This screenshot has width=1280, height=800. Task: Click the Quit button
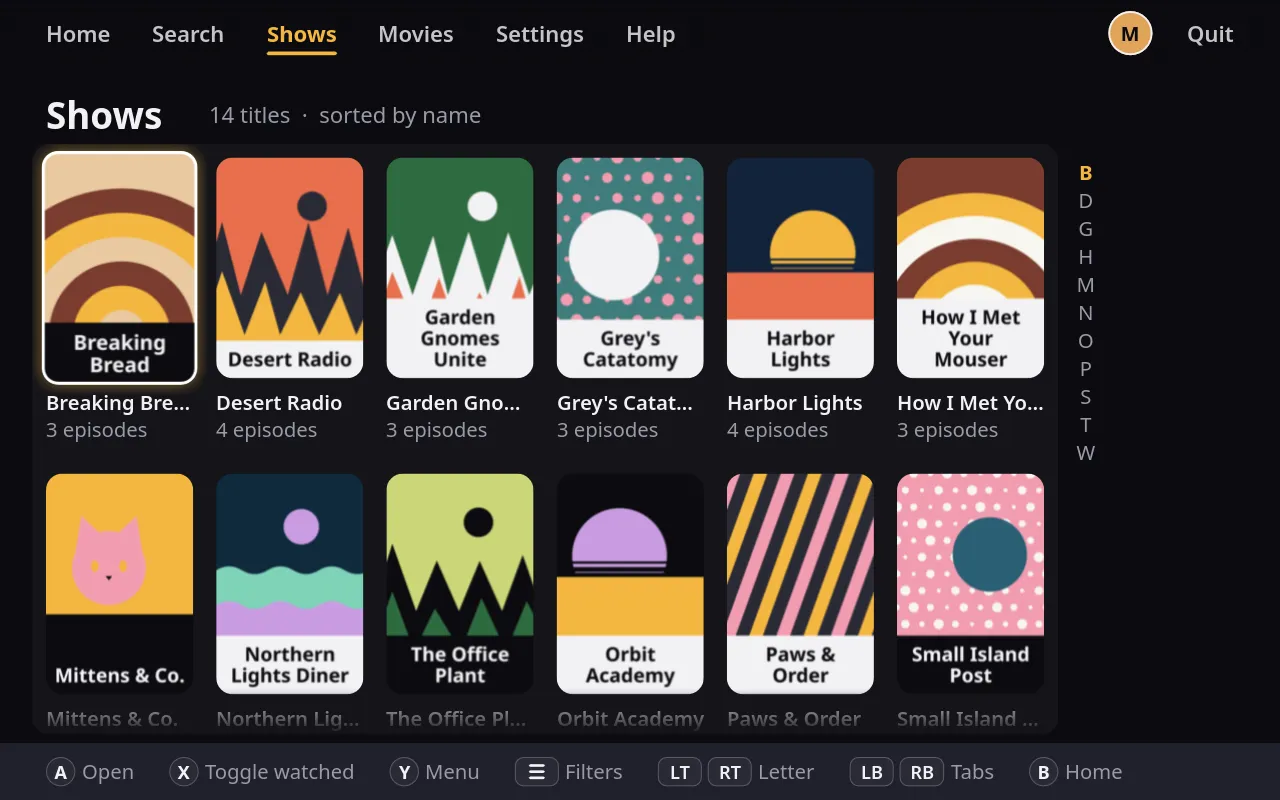tap(1210, 34)
